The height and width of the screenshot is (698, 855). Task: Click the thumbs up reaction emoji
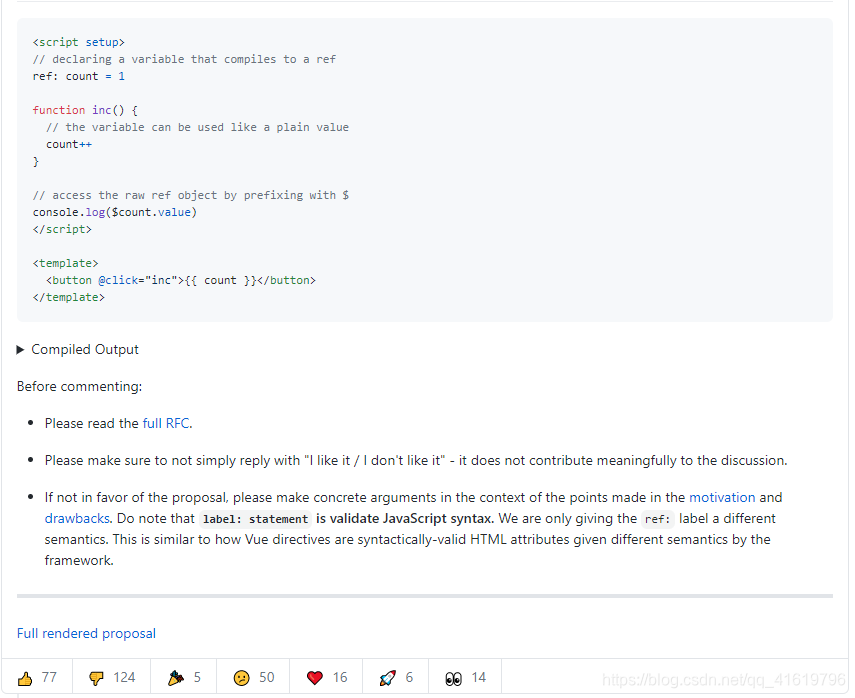(25, 678)
